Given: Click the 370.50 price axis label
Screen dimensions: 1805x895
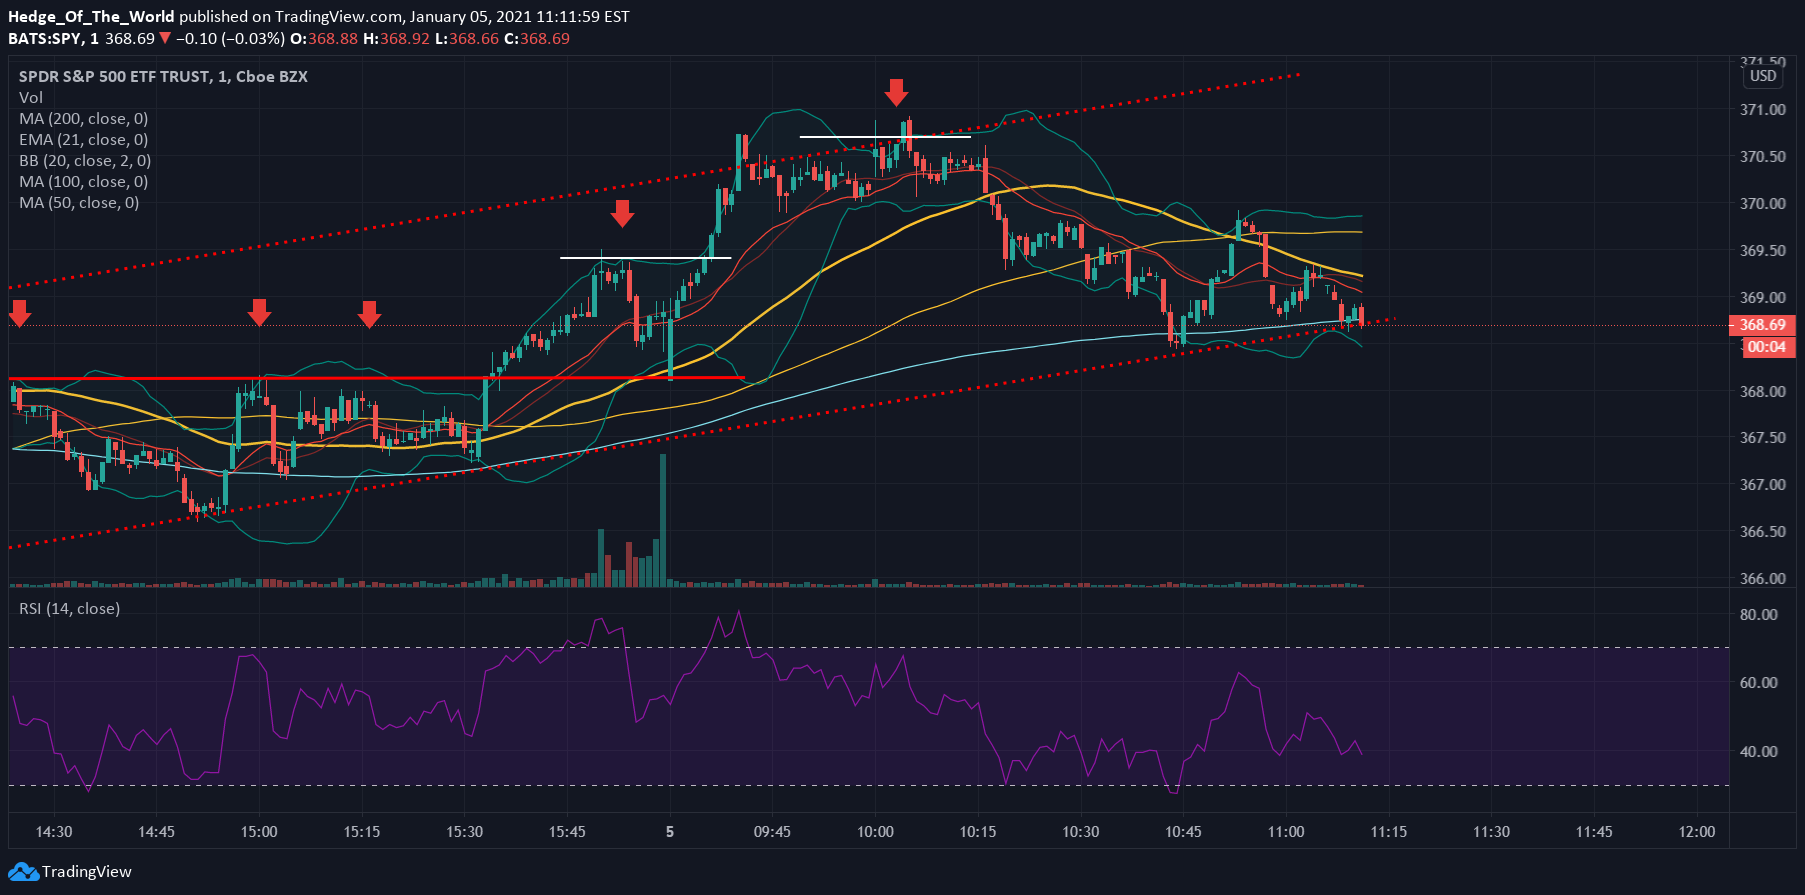Looking at the screenshot, I should (x=1763, y=157).
